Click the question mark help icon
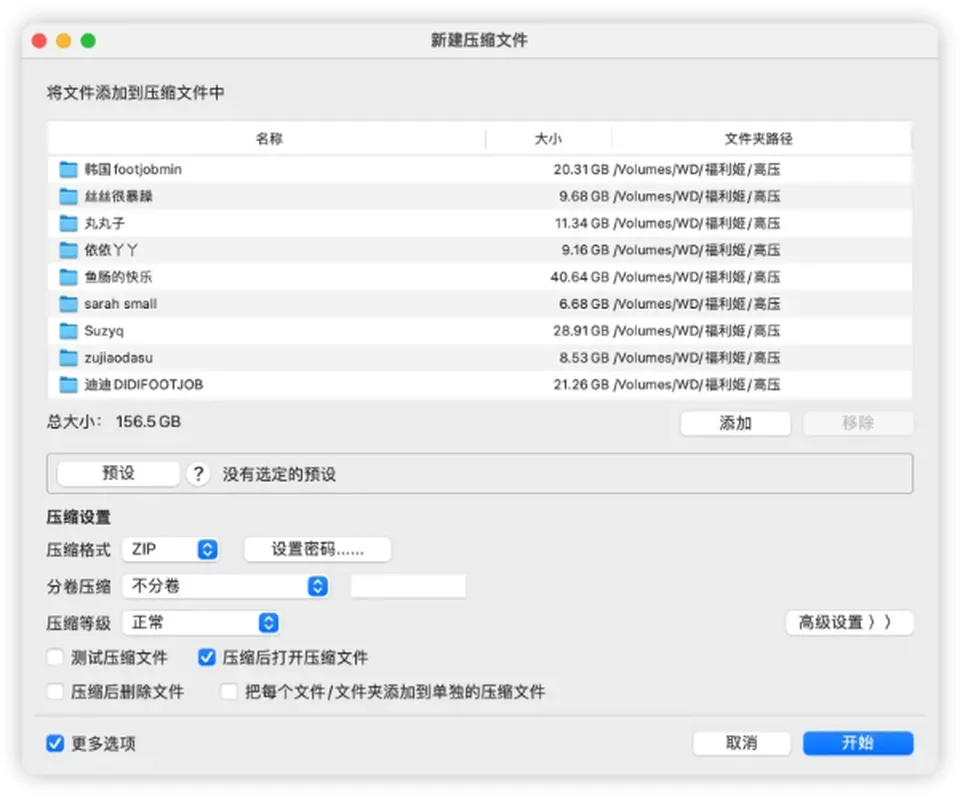960x798 pixels. 198,474
